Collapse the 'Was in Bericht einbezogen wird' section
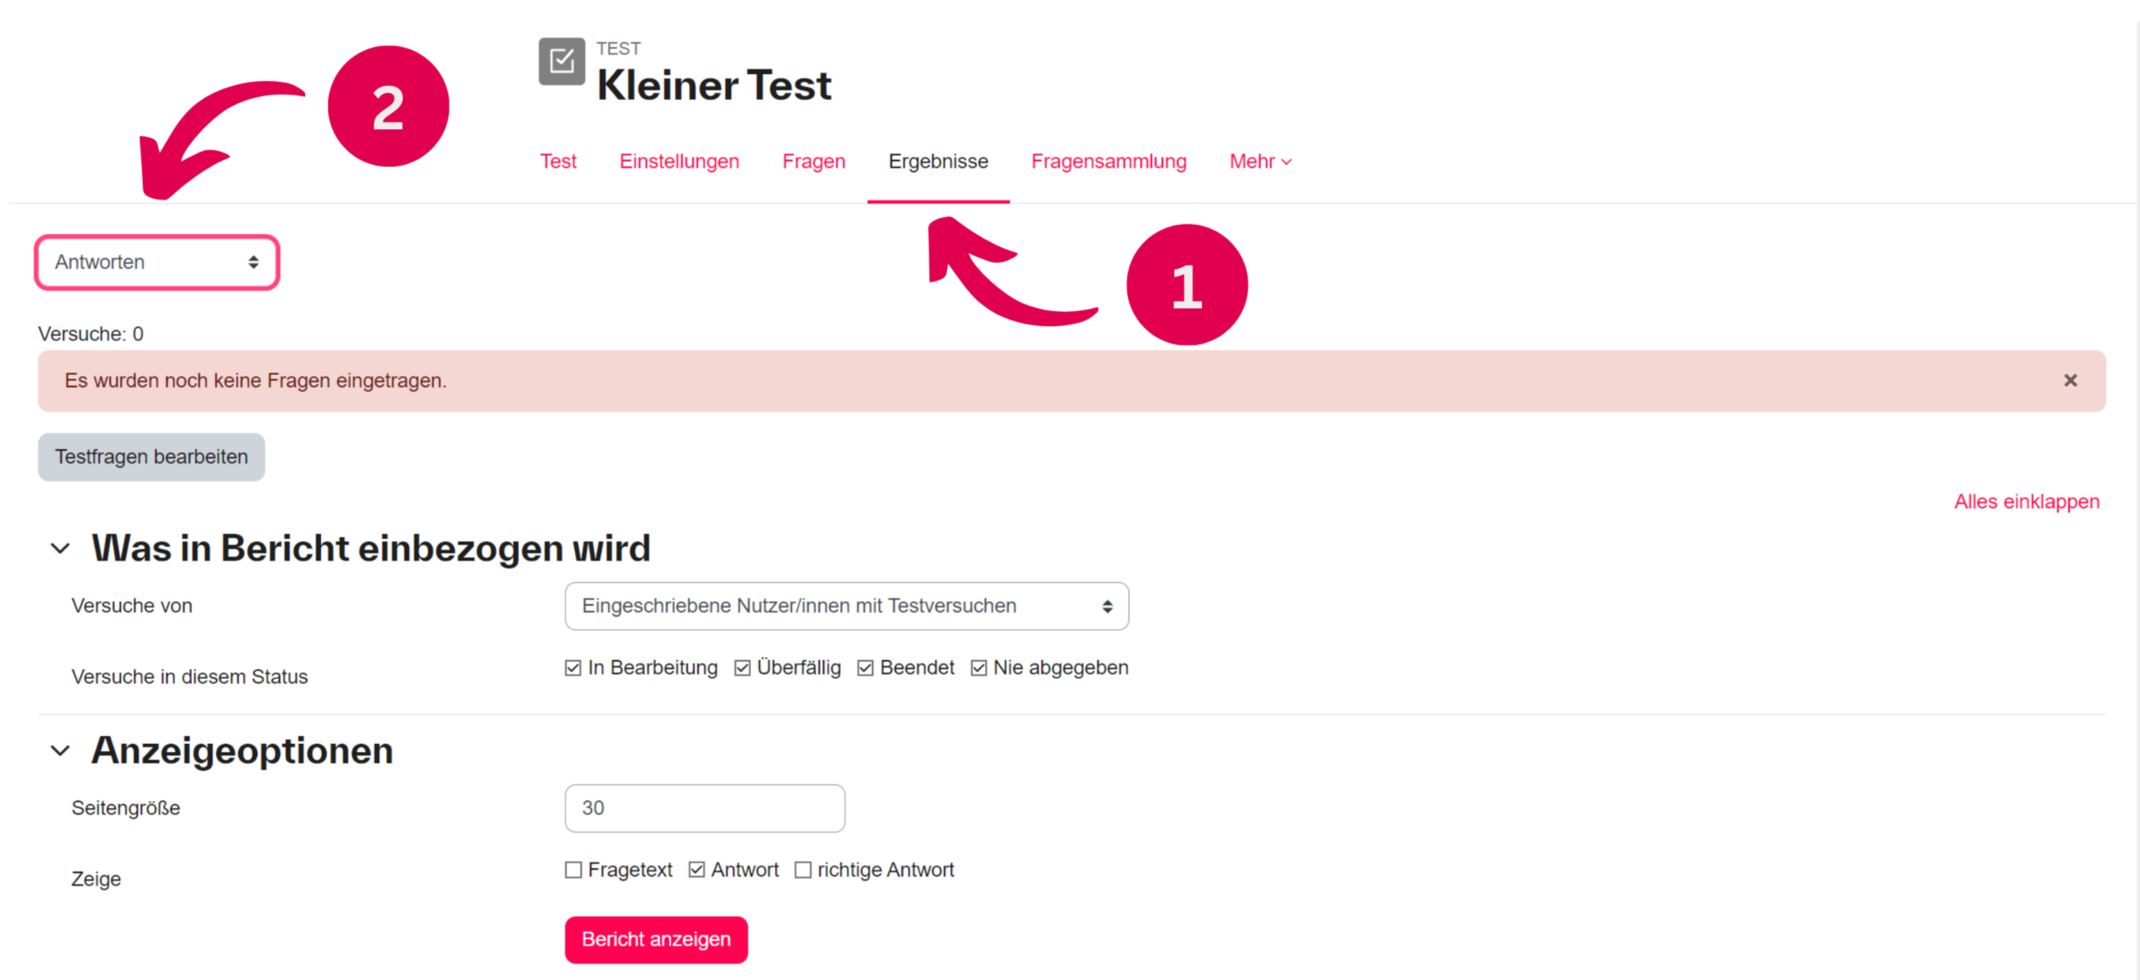2140x980 pixels. (60, 549)
